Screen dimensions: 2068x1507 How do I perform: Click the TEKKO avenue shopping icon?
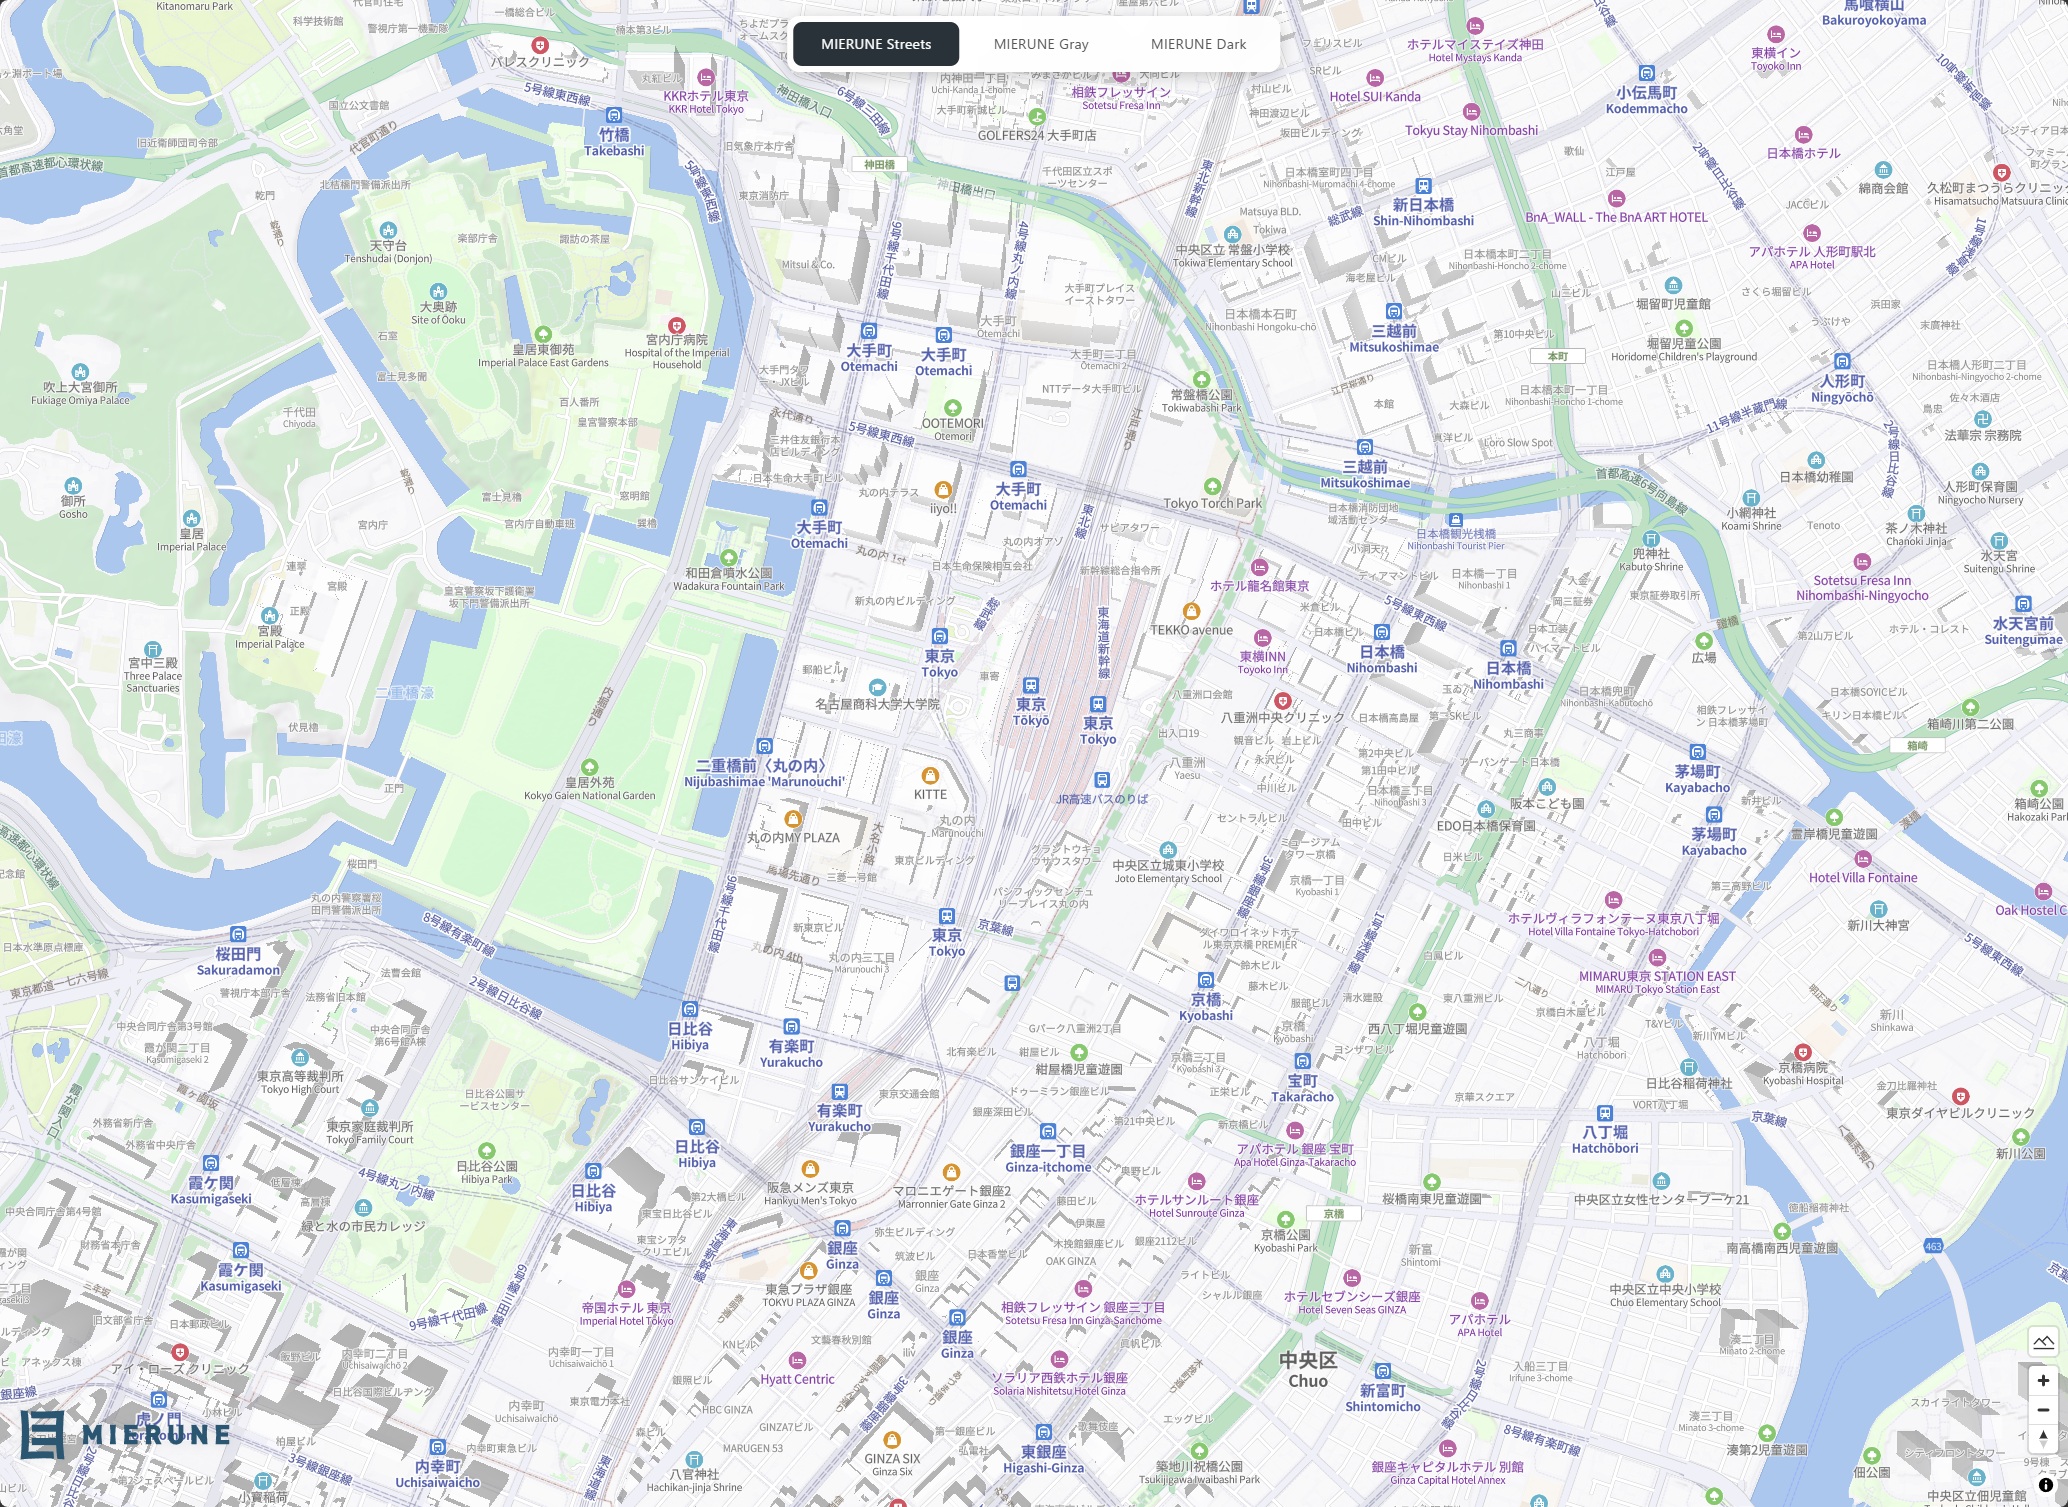click(x=1191, y=611)
